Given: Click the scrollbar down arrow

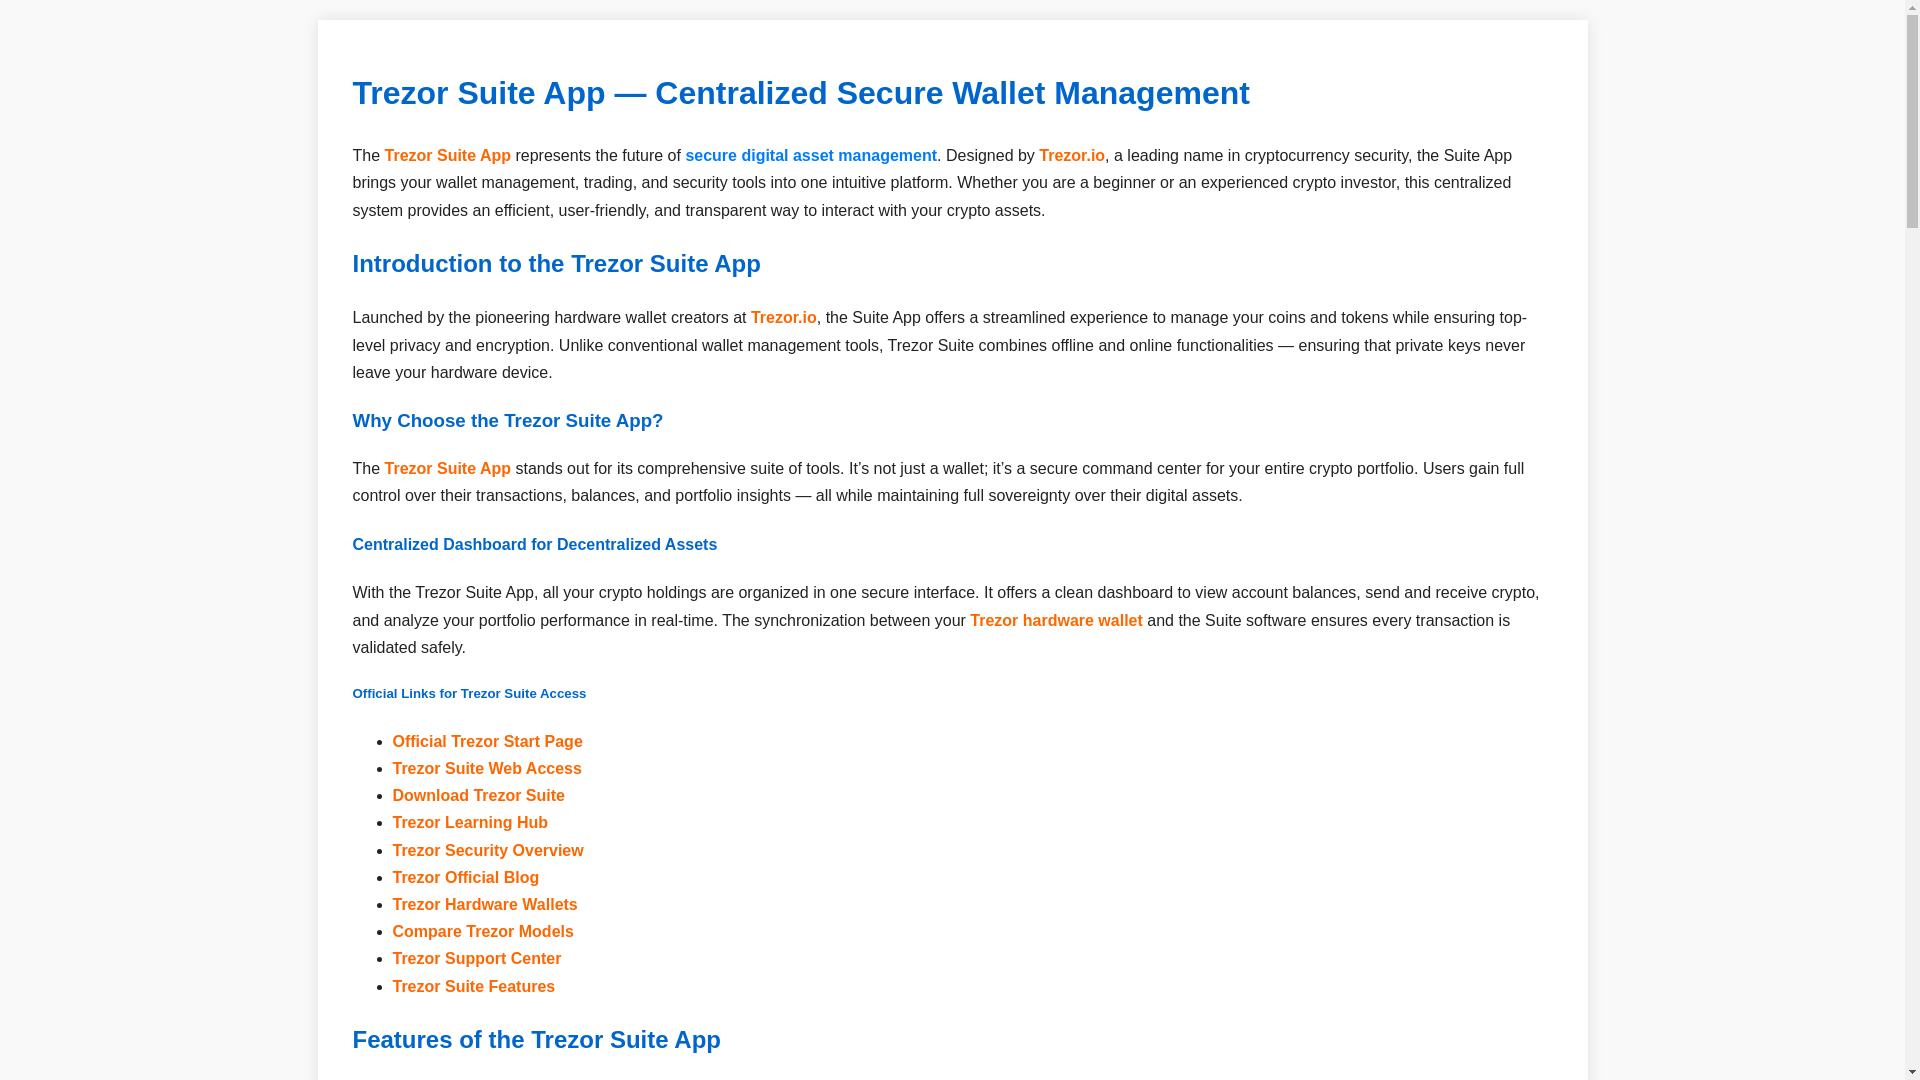Looking at the screenshot, I should coord(1912,1072).
